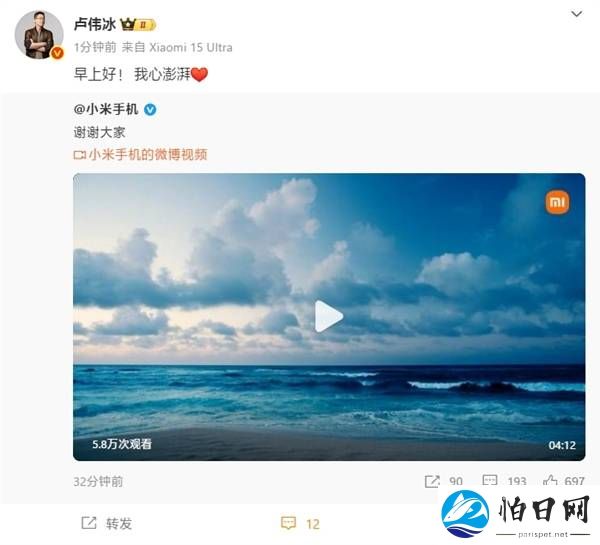Open 卢伟冰's profile avatar

pos(39,35)
